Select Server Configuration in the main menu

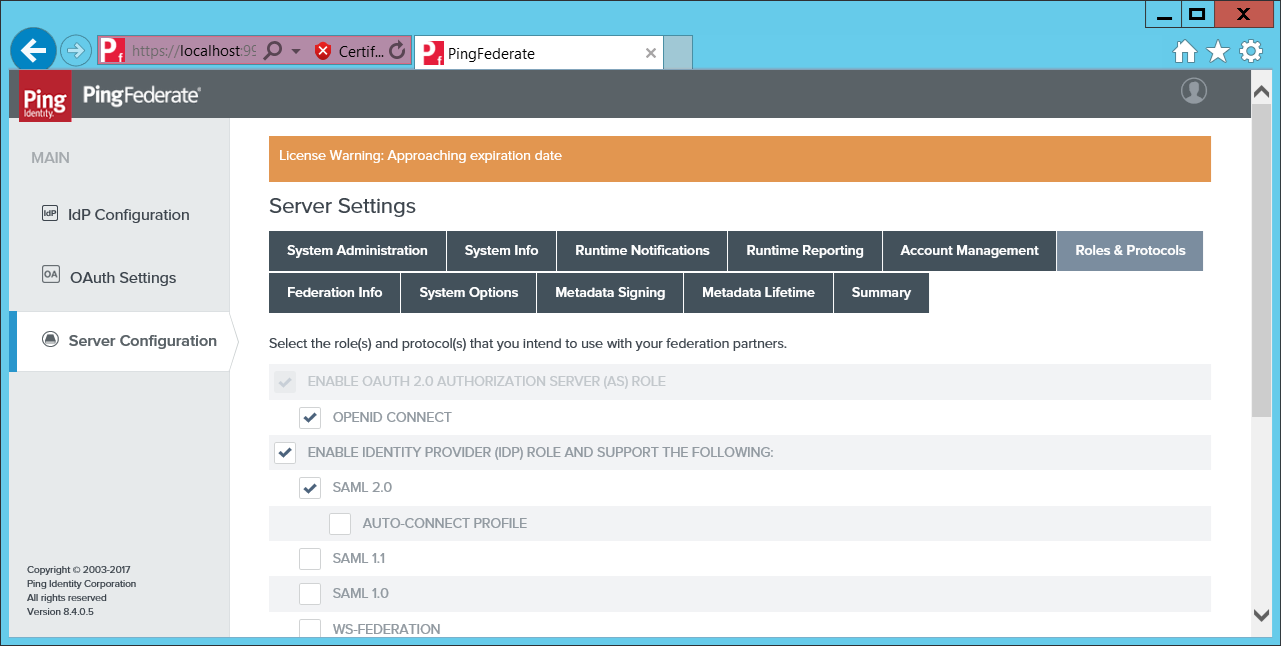point(143,341)
